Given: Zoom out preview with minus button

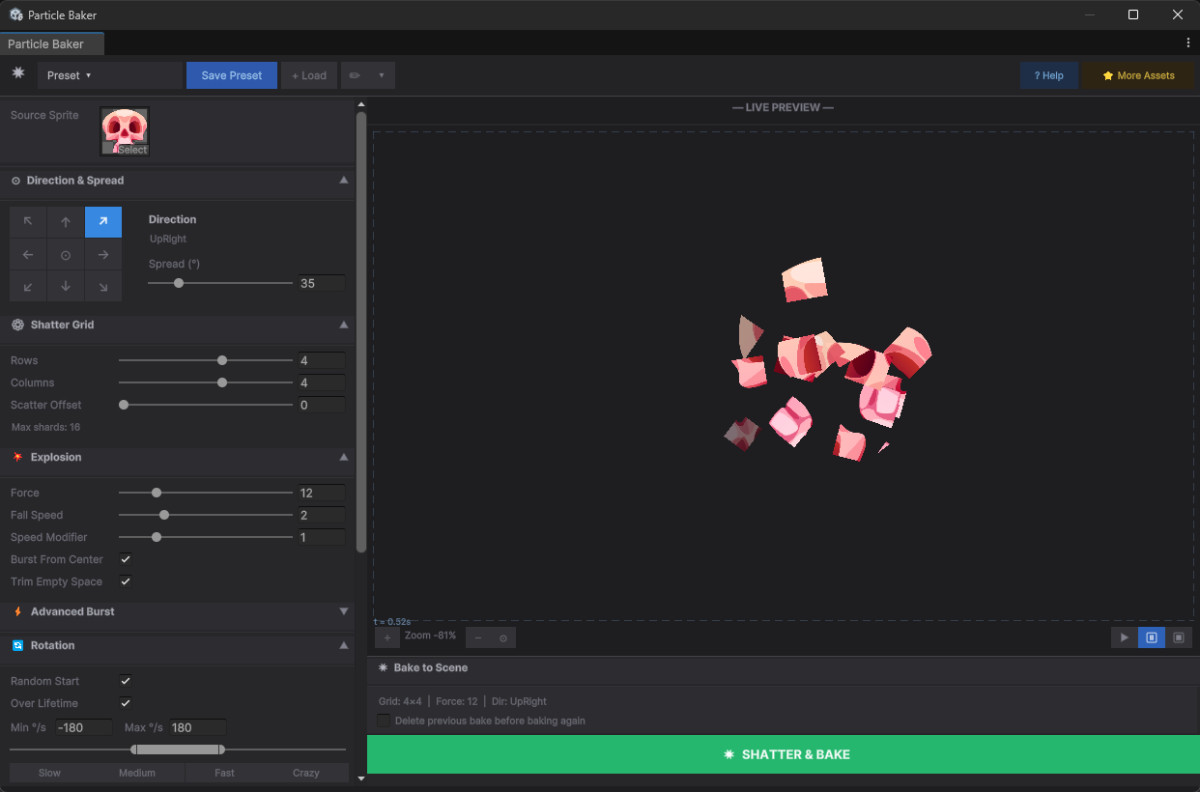Looking at the screenshot, I should [478, 637].
